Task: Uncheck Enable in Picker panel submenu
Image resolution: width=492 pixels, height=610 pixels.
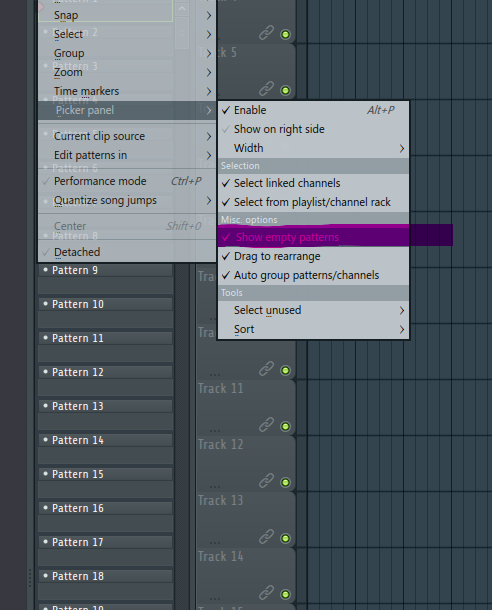Action: click(313, 110)
